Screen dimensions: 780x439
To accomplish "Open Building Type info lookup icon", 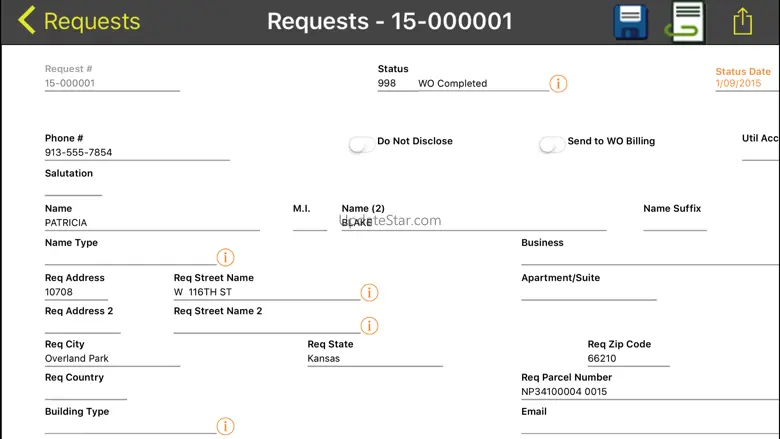I will point(226,427).
